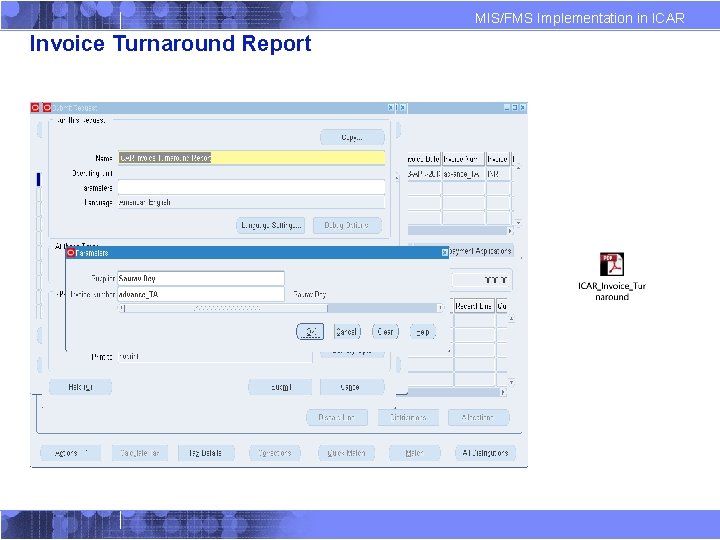Click the lines grid horizontal scrollbar right arrow
720x540 pixels.
pyautogui.click(x=503, y=392)
